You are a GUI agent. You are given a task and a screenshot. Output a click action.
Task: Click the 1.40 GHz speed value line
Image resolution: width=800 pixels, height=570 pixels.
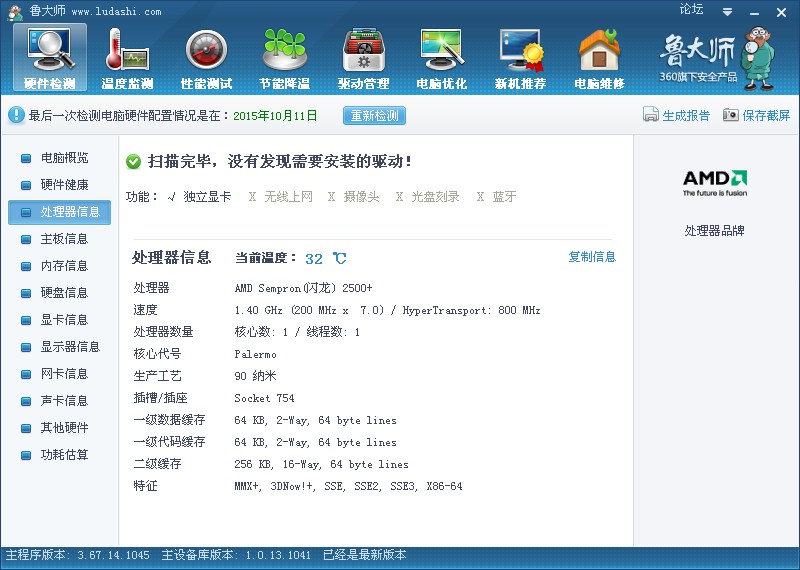click(x=387, y=310)
